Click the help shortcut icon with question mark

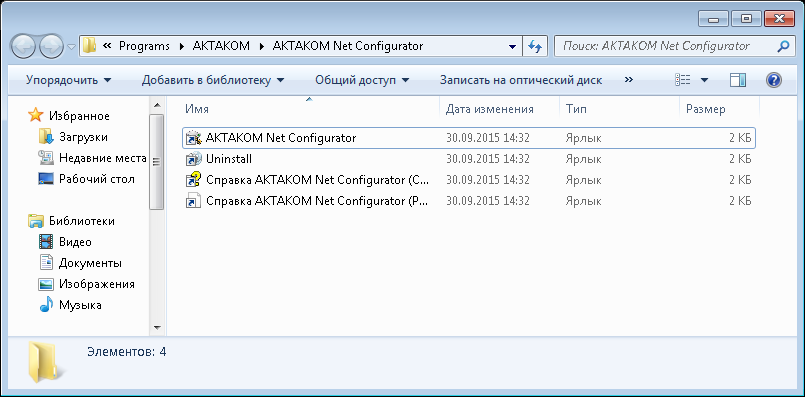(x=193, y=180)
